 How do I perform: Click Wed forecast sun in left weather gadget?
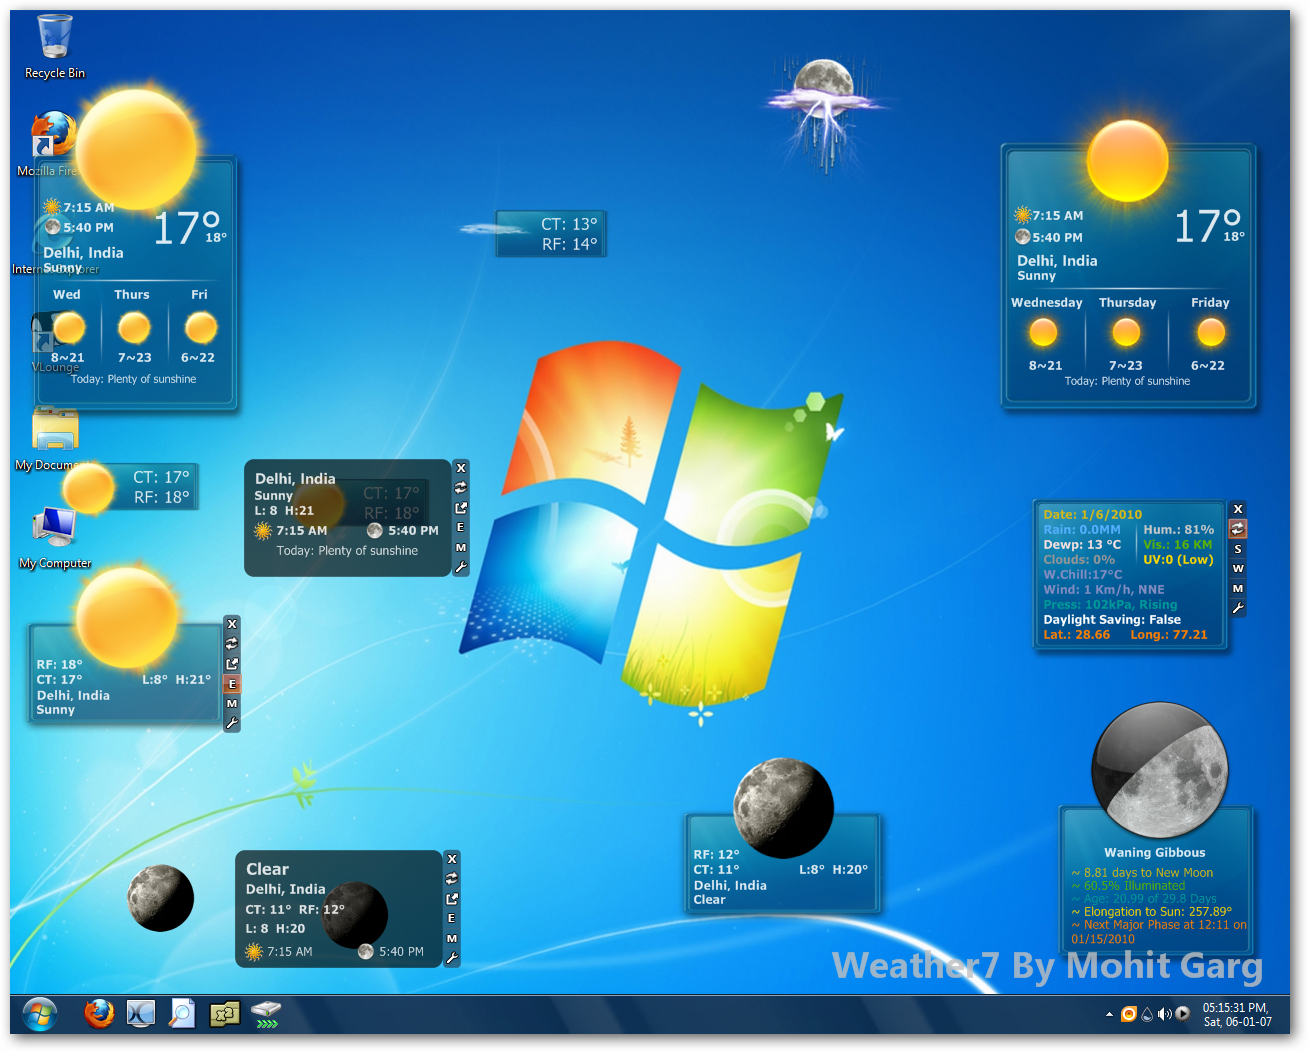(x=68, y=328)
